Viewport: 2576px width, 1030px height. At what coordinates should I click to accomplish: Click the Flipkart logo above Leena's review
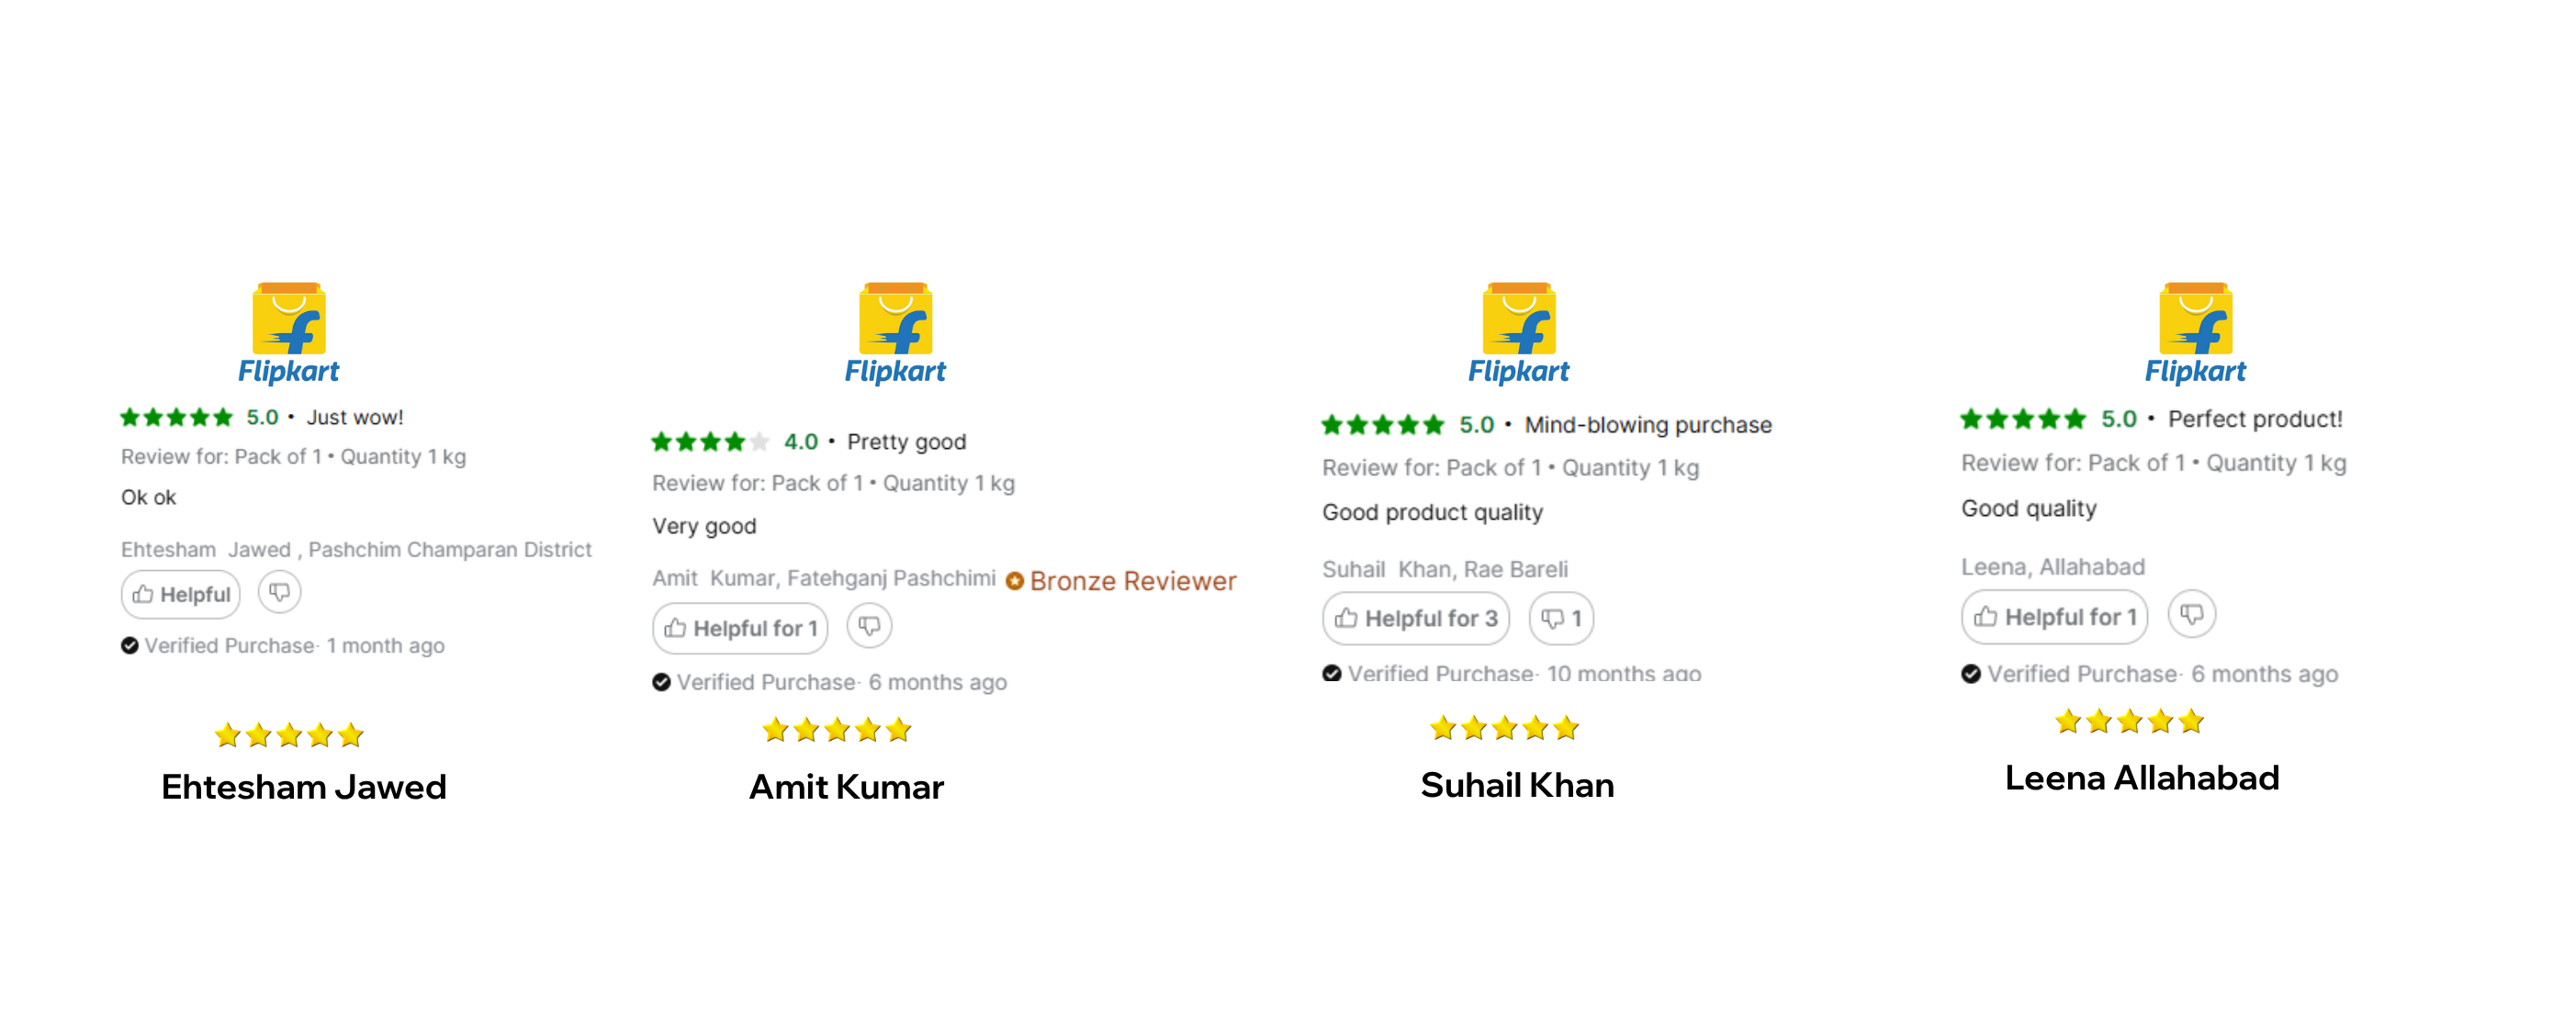coord(2195,333)
